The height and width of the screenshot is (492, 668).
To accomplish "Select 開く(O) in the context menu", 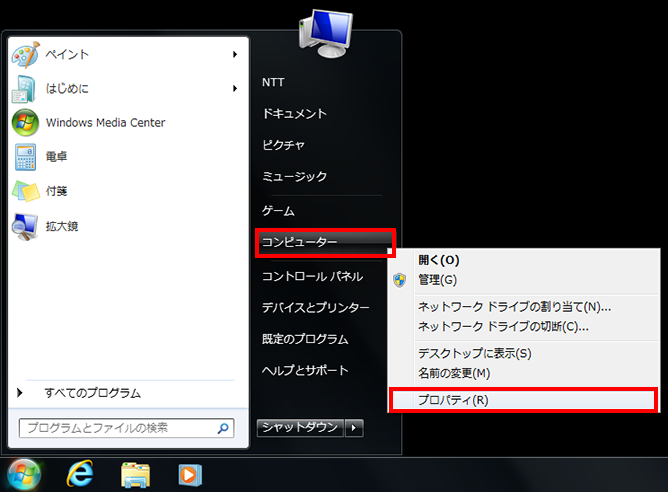I will coord(438,260).
